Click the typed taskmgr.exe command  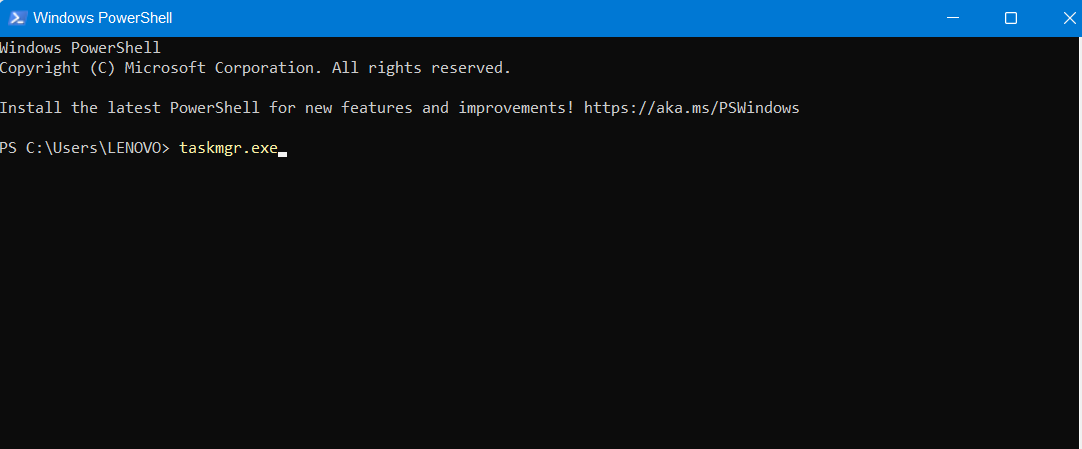pos(228,148)
